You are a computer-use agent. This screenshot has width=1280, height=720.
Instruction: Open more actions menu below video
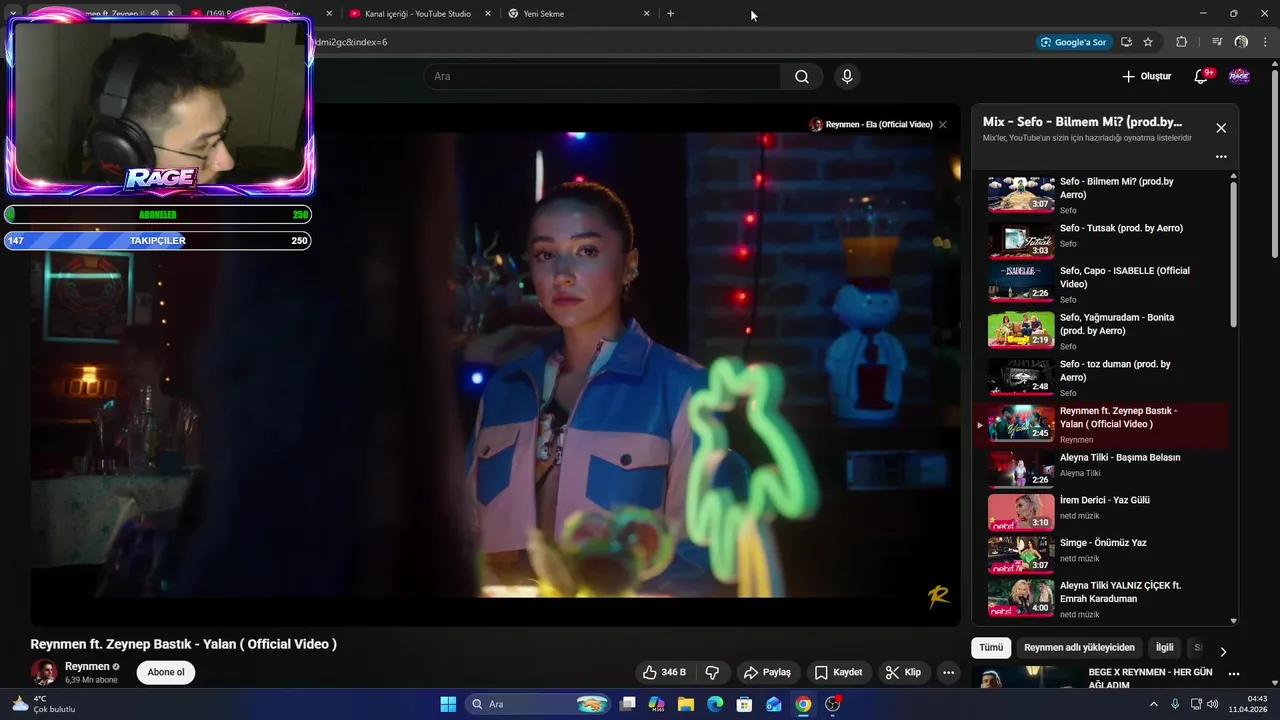(948, 673)
